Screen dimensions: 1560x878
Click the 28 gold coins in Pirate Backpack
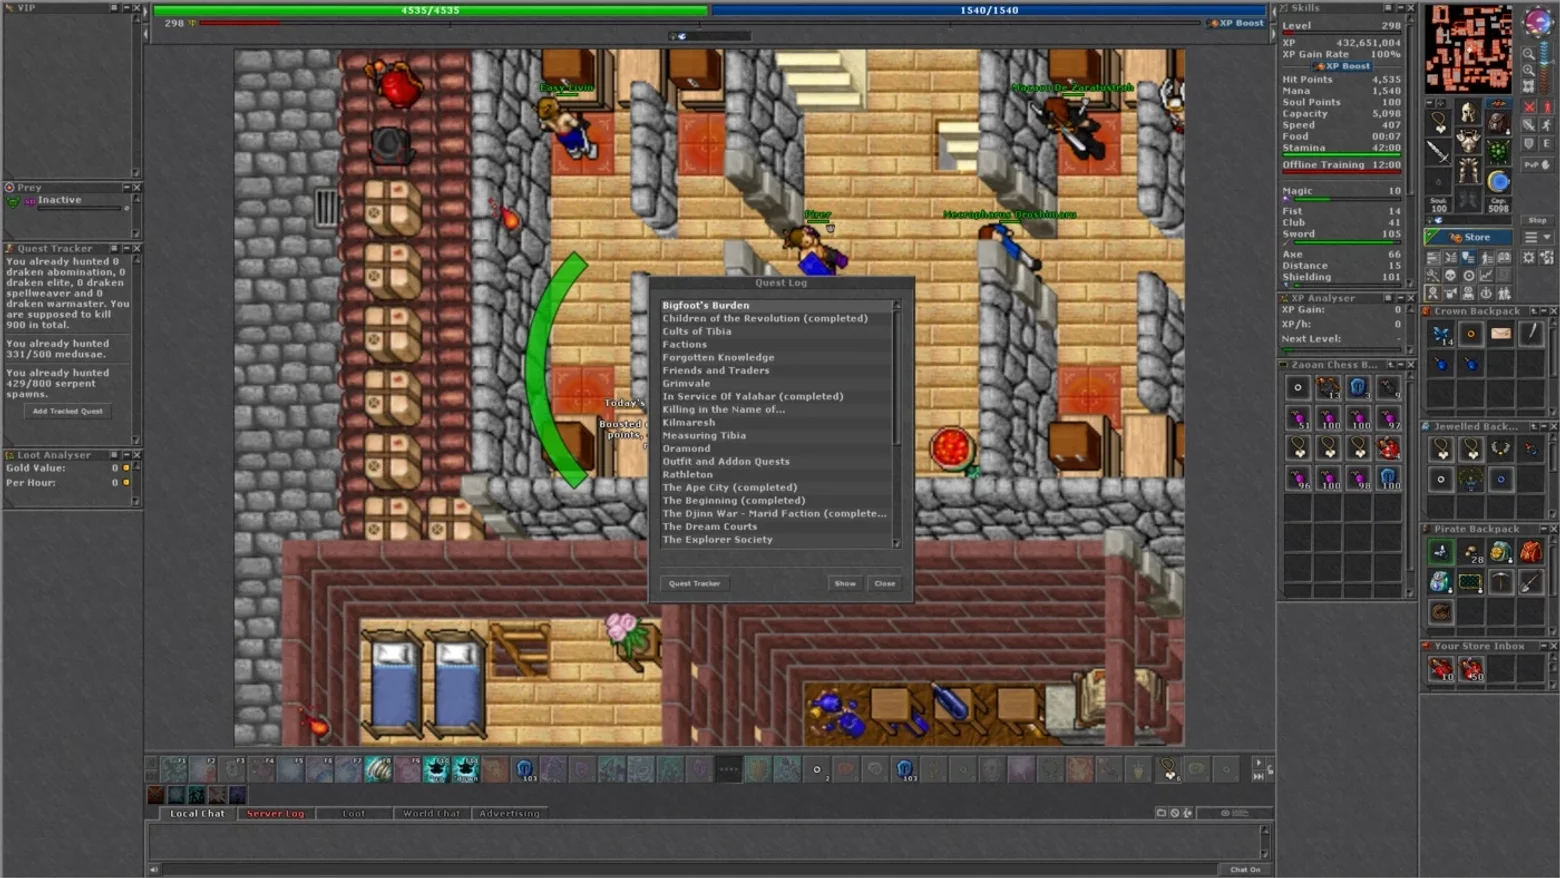(x=1470, y=551)
